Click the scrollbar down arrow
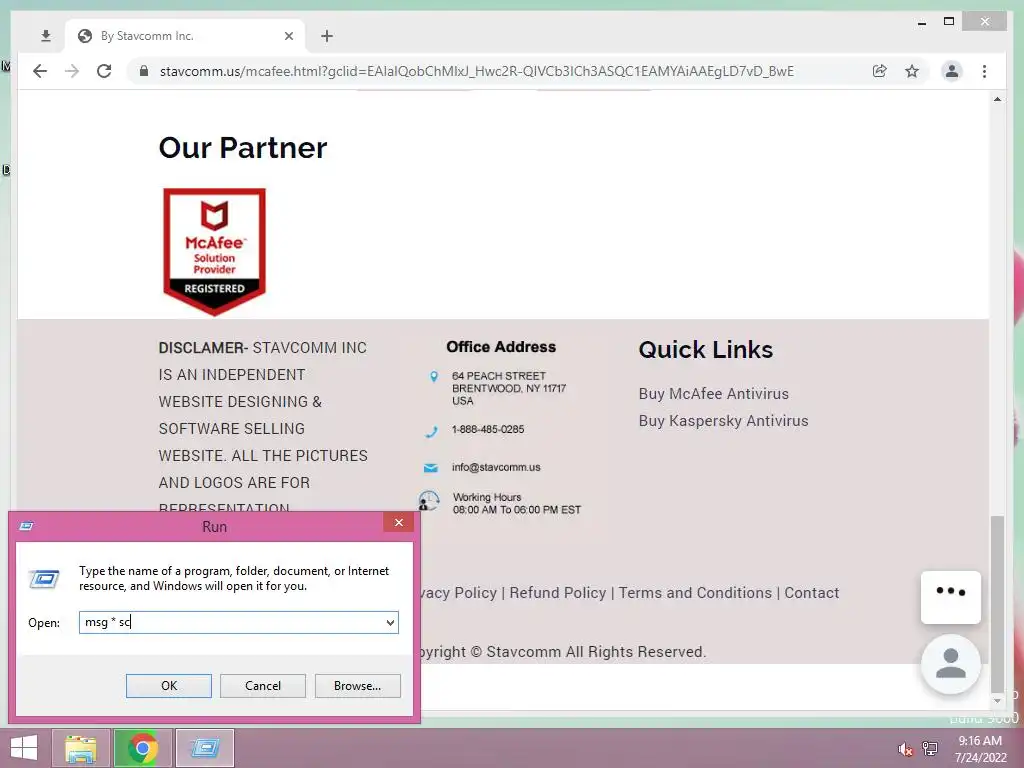 coord(997,701)
